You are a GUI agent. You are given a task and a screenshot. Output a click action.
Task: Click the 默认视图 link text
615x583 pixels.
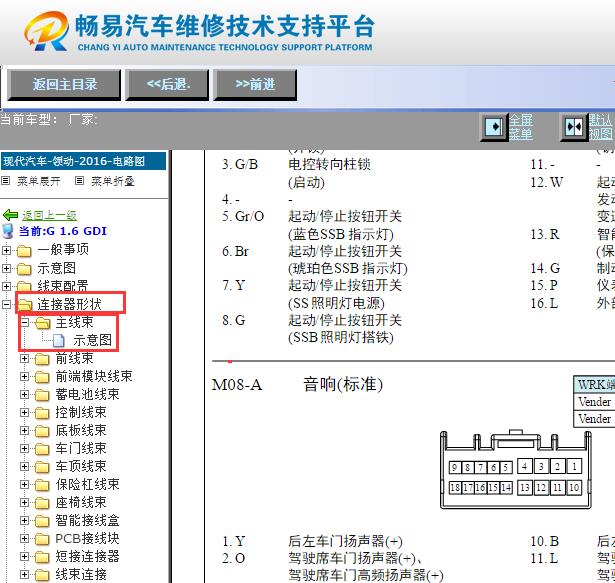(x=601, y=127)
